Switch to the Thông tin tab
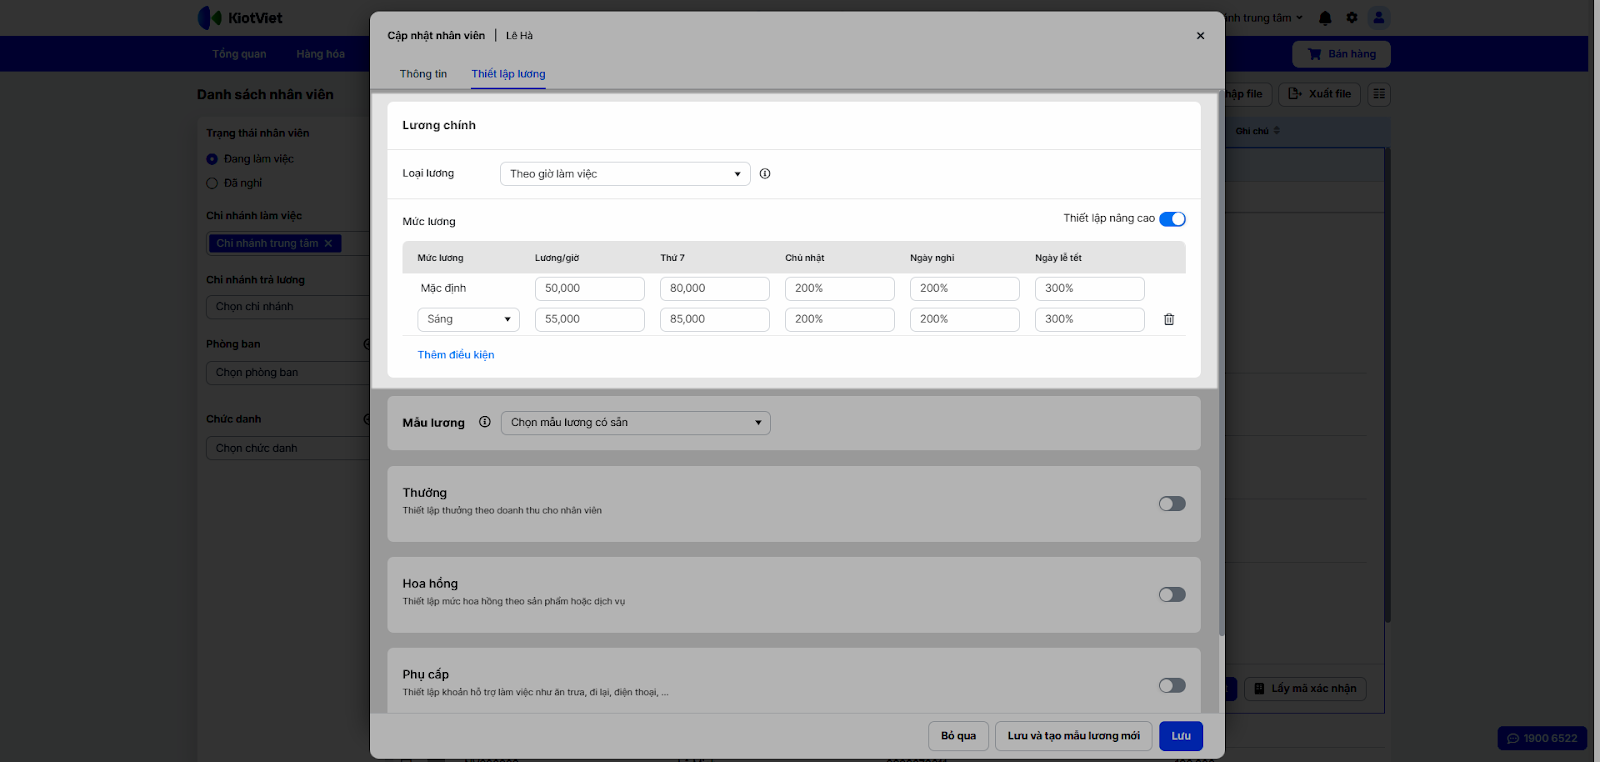This screenshot has height=762, width=1600. click(423, 74)
